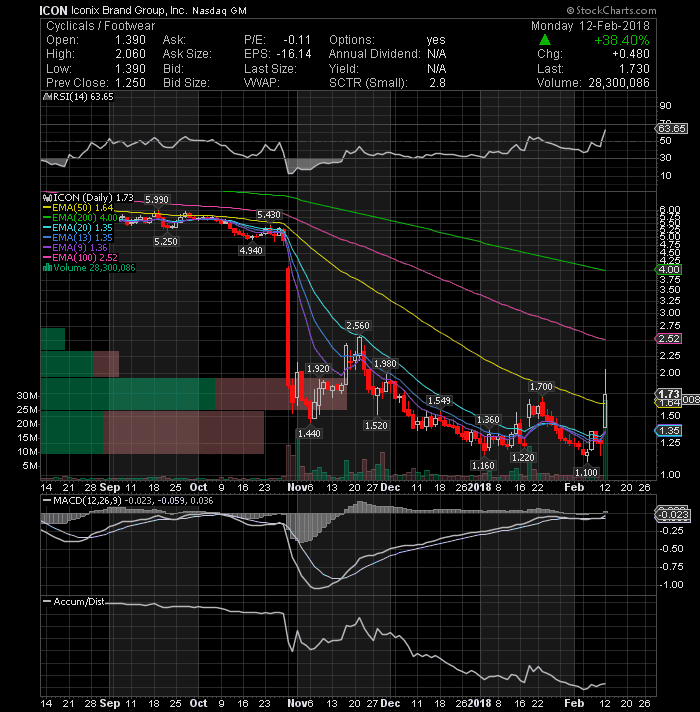Click the Options: yes value
Viewport: 700px width, 712px height.
point(387,40)
